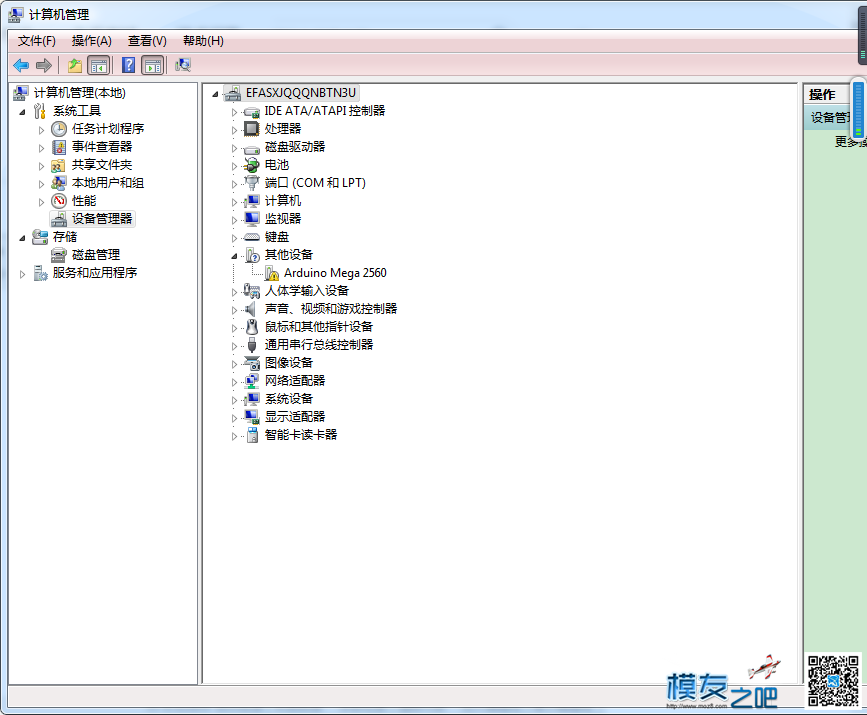
Task: Click the Up one level folder icon
Action: tap(75, 66)
